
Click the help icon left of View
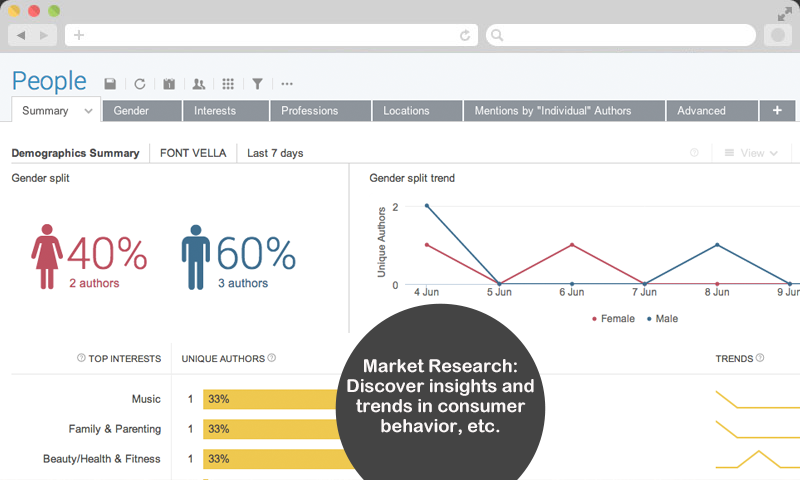pyautogui.click(x=694, y=153)
